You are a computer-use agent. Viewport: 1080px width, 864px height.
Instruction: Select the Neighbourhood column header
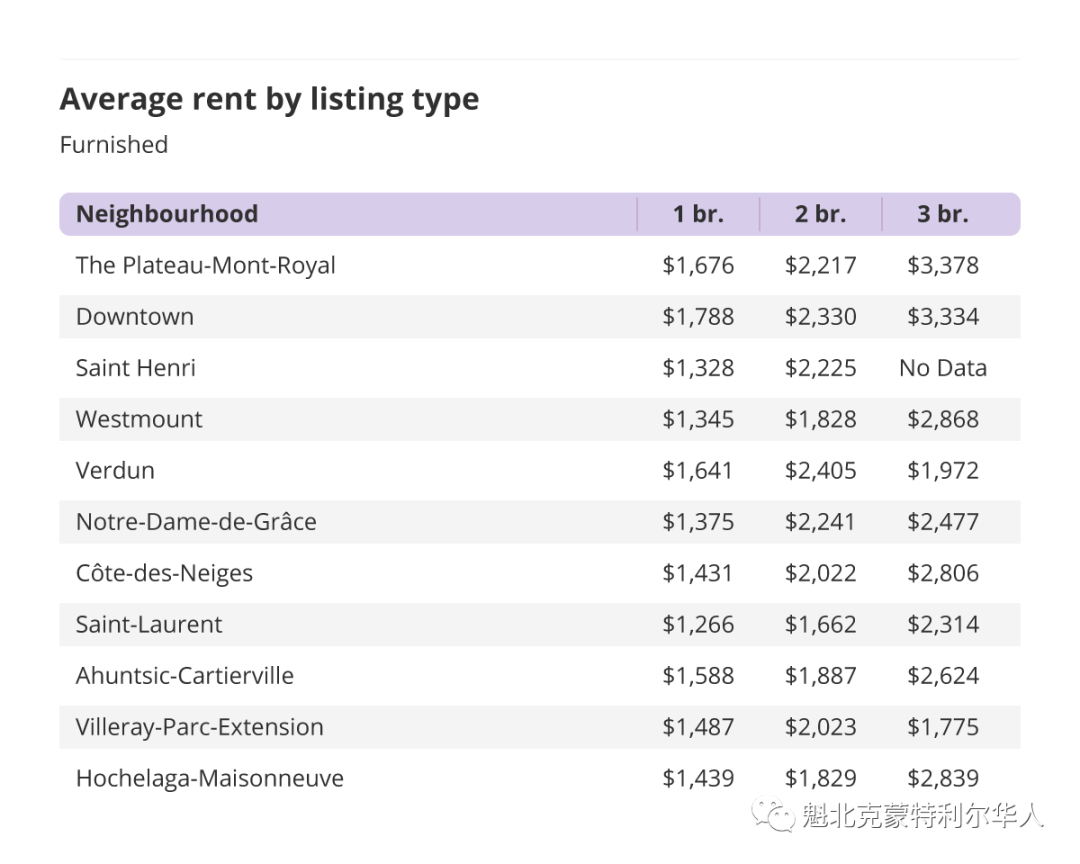point(167,214)
